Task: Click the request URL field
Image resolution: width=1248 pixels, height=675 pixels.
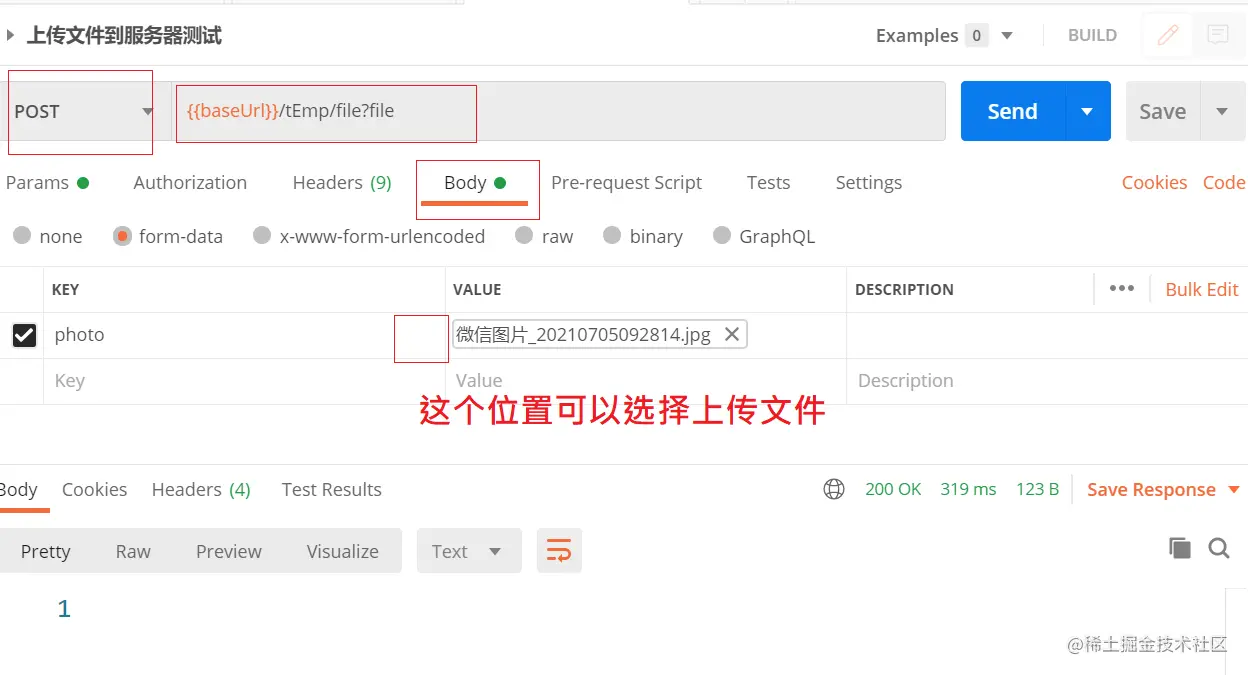Action: [558, 111]
